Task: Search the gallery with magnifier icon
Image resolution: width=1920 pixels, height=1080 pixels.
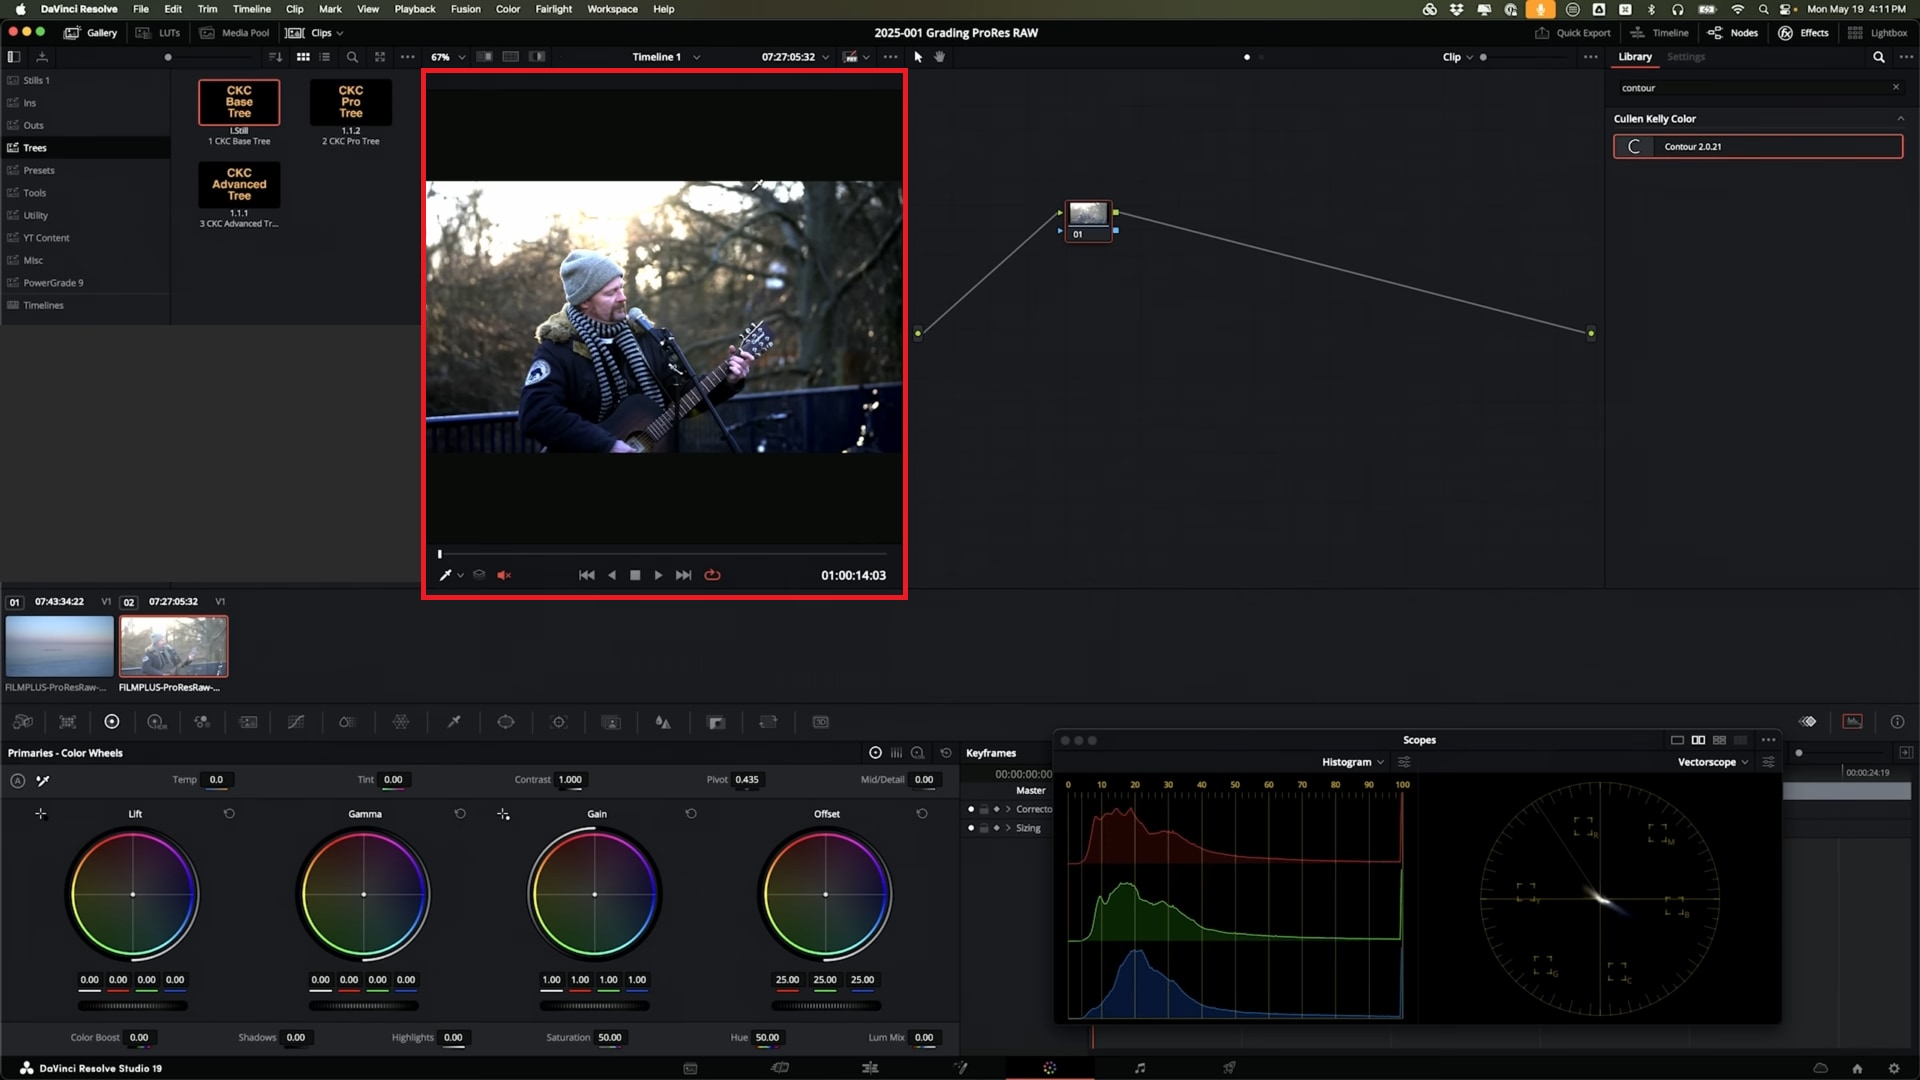Action: point(352,57)
